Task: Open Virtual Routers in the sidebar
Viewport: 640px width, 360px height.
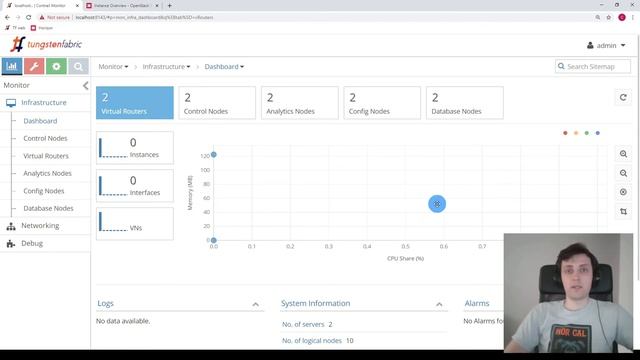Action: tap(46, 156)
